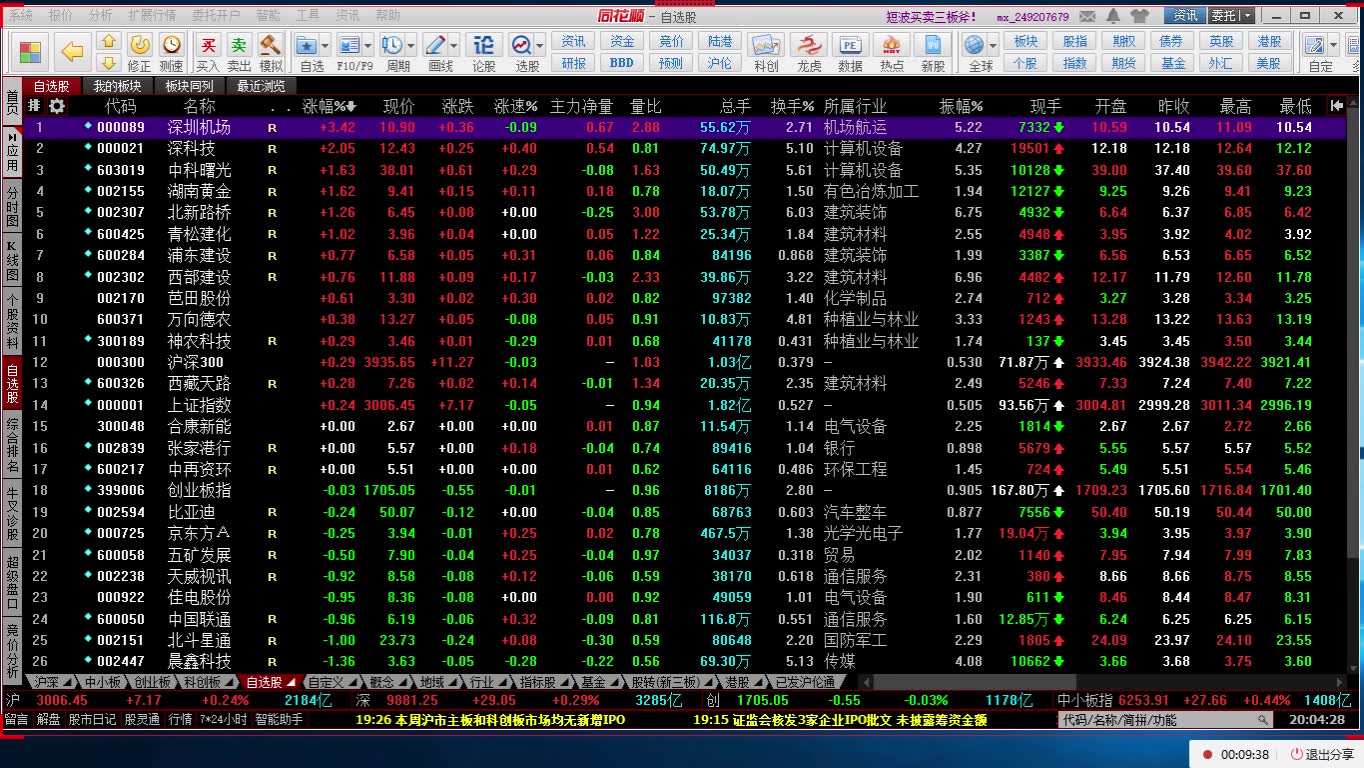Click the 比亚迪 stock name
This screenshot has width=1364, height=768.
pos(192,512)
